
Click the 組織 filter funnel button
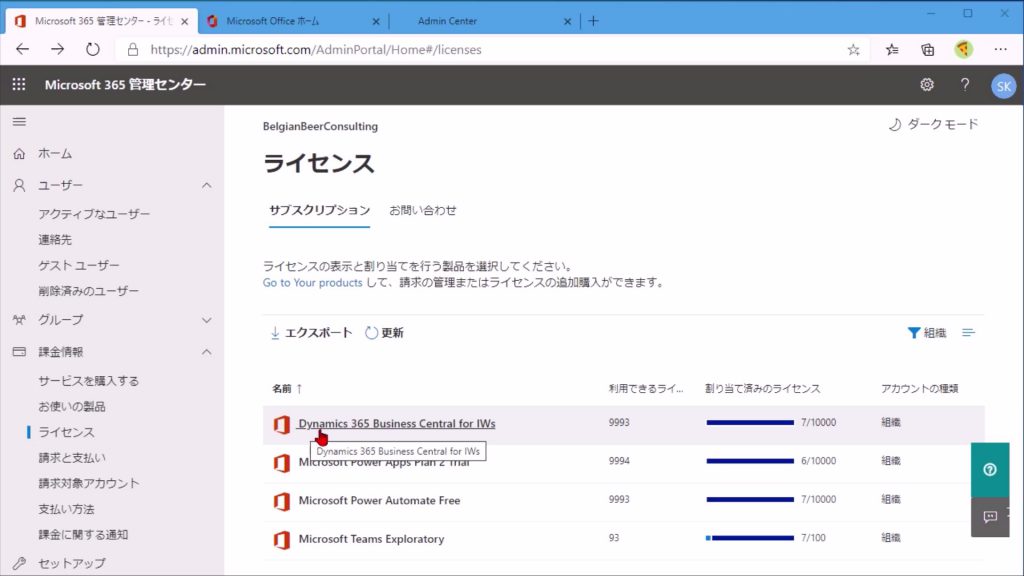(927, 333)
